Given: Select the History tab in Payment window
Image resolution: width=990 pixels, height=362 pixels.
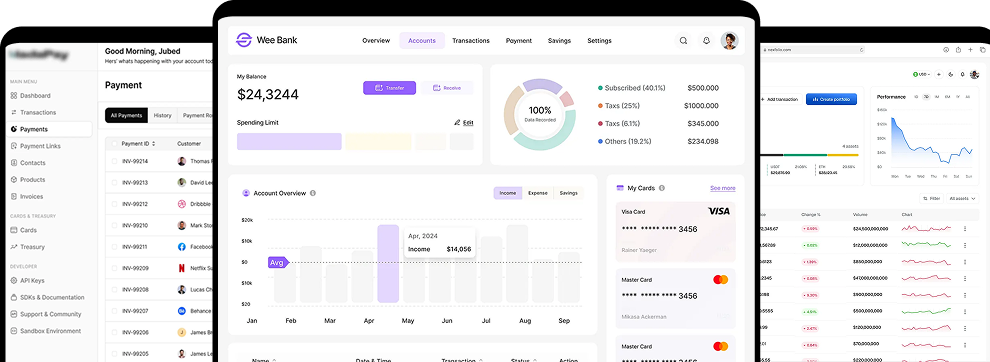Looking at the screenshot, I should [162, 116].
